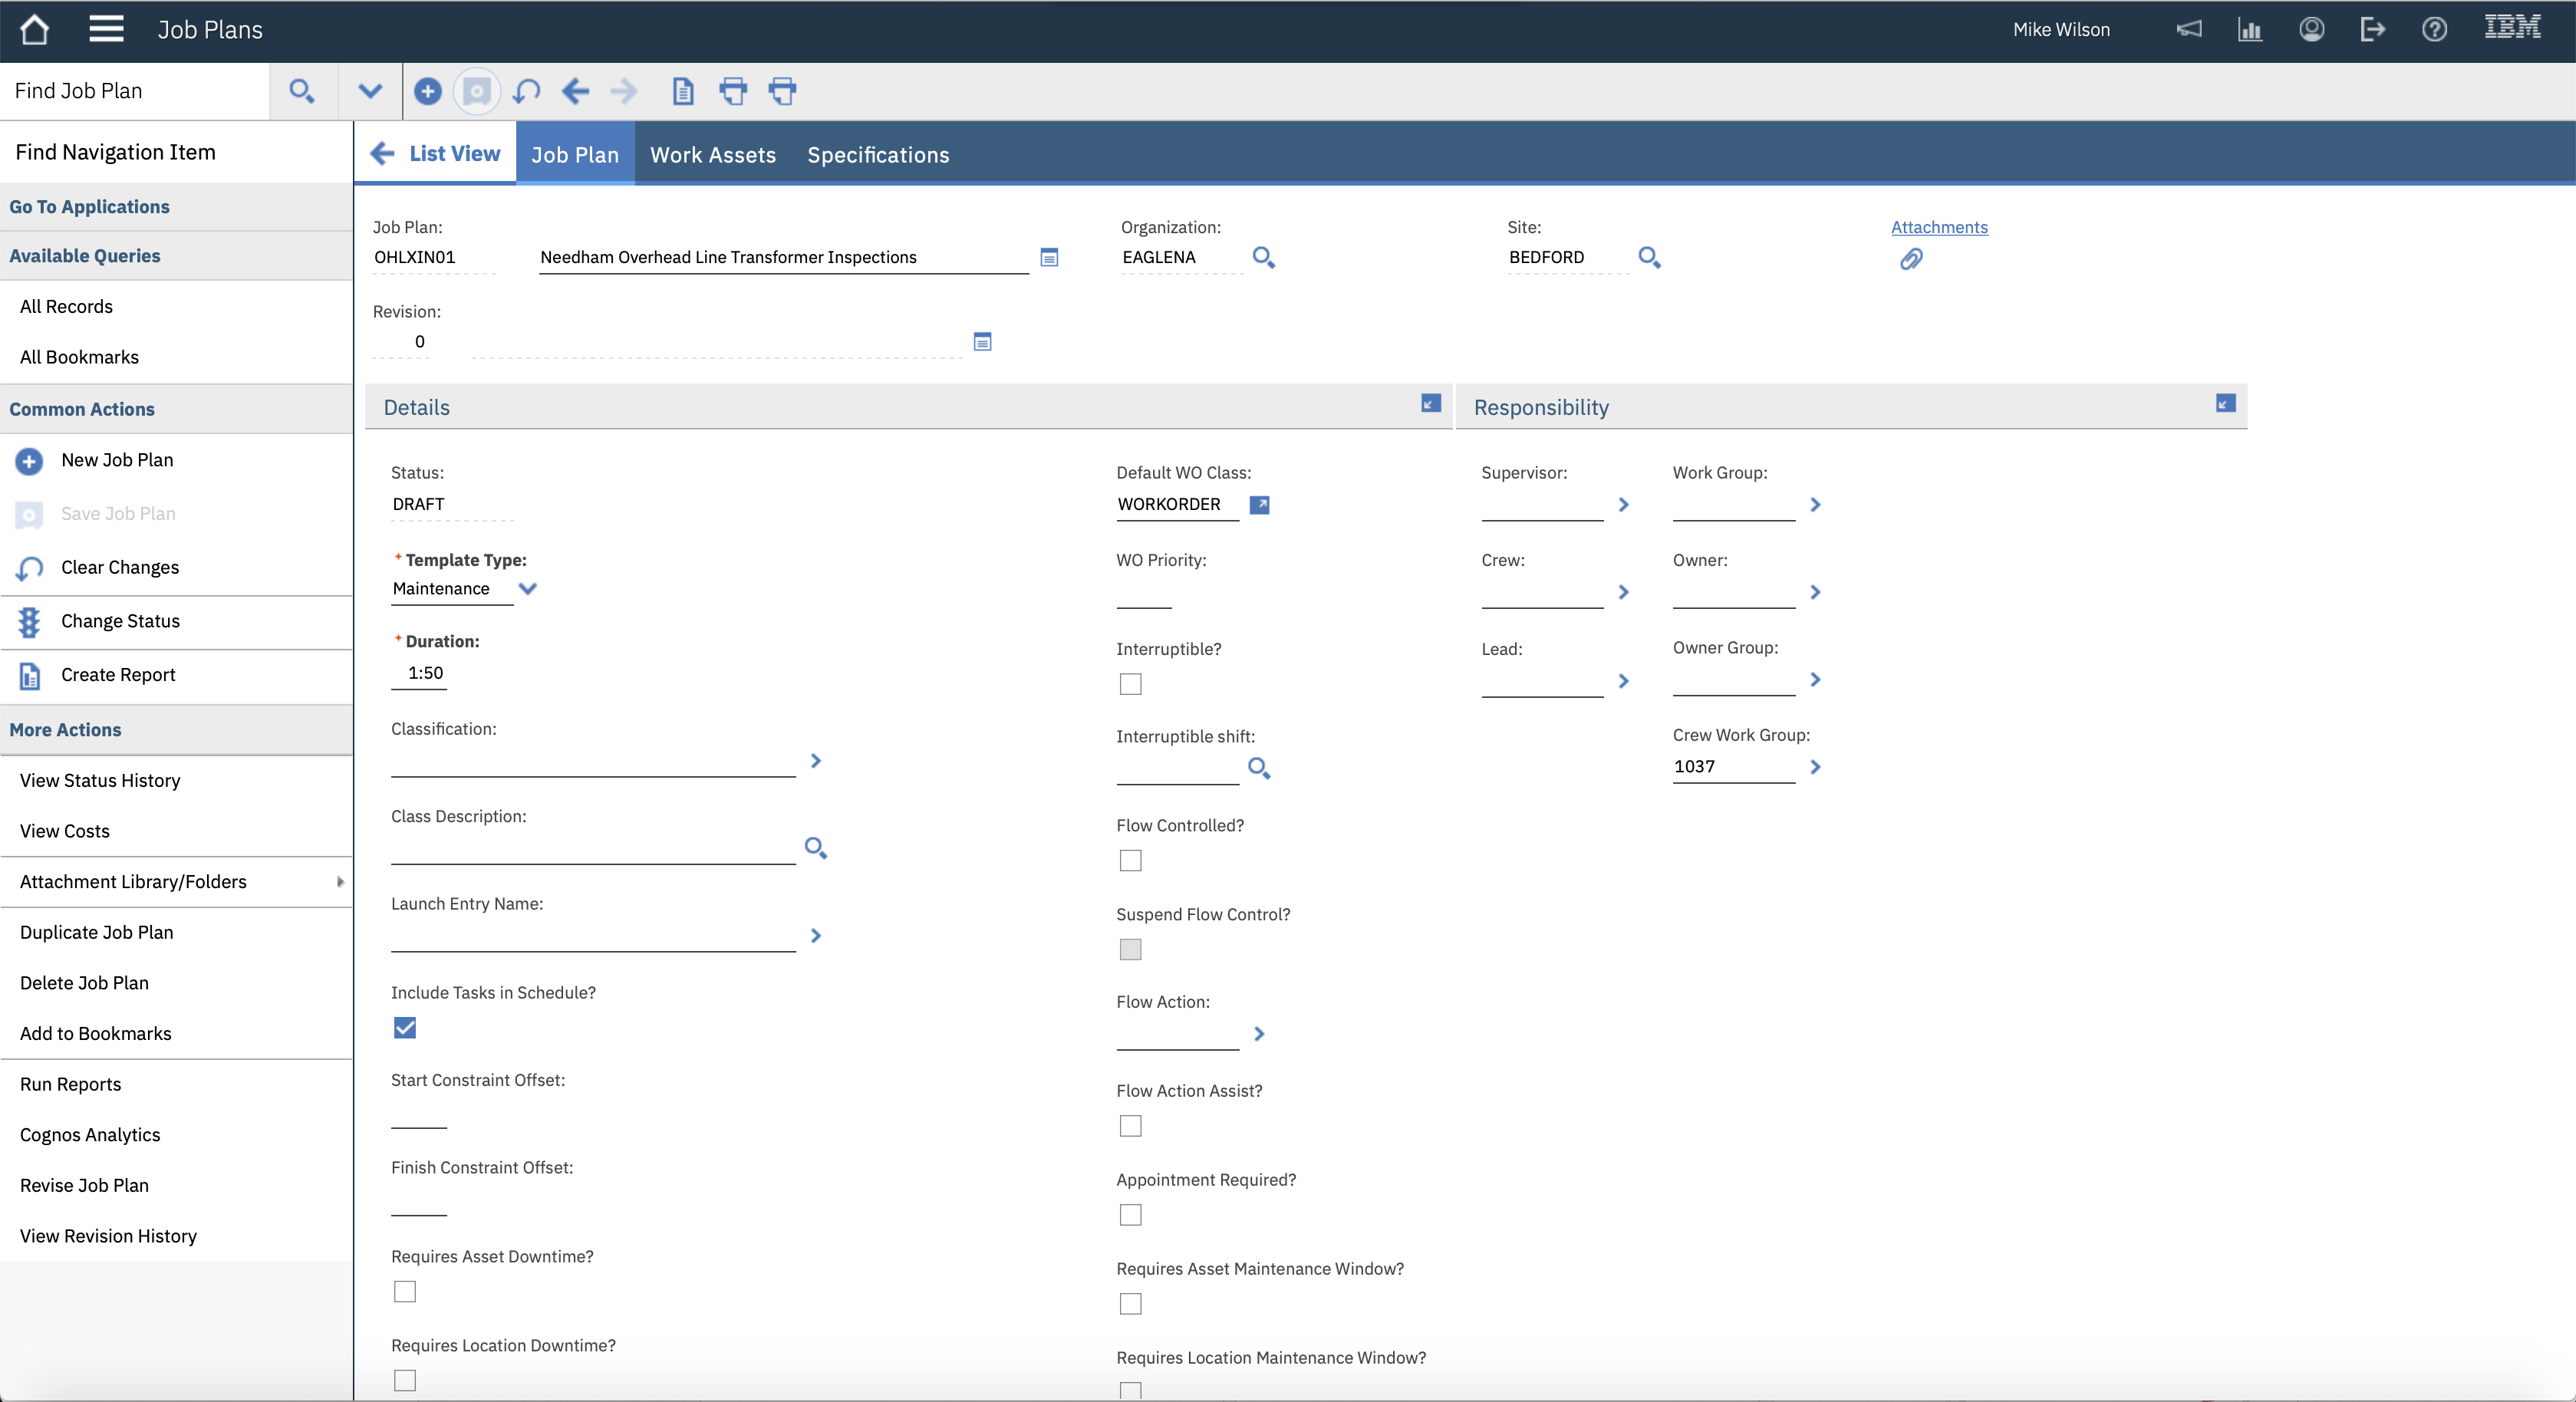
Task: Select Duplicate Job Plan action
Action: pos(96,932)
